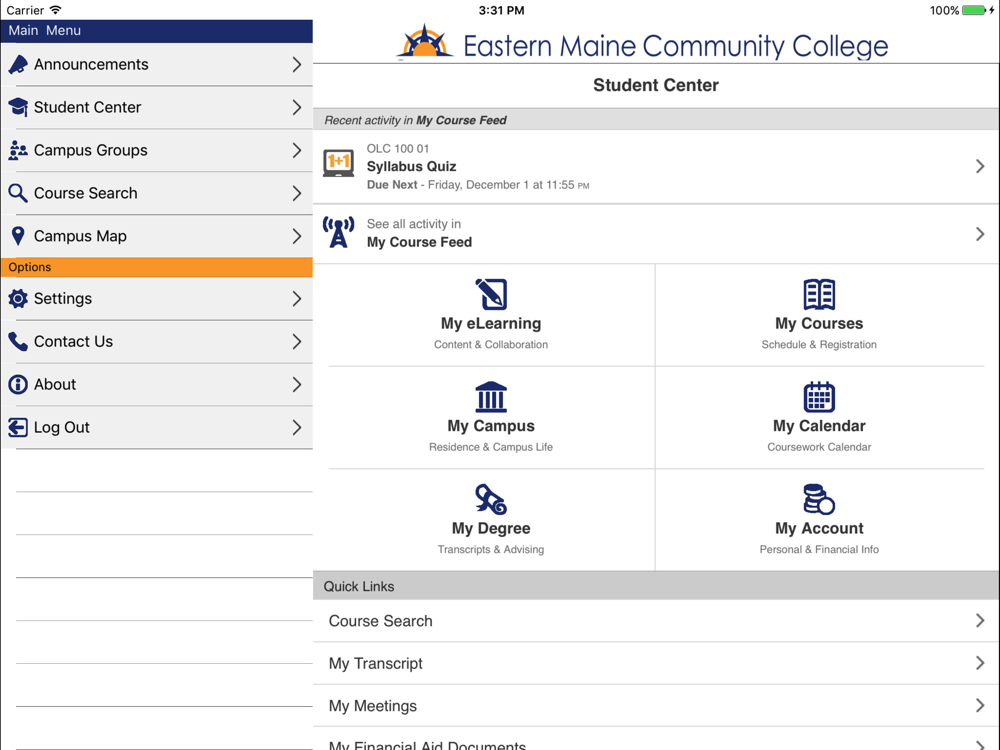The width and height of the screenshot is (1000, 750).
Task: Tap the Log Out arrow icon
Action: [18, 427]
